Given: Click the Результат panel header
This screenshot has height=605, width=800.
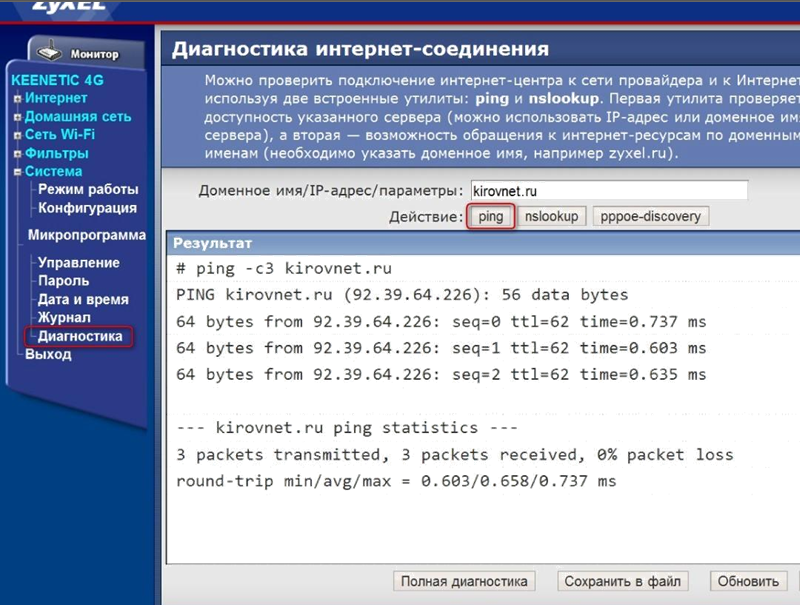Looking at the screenshot, I should point(483,243).
